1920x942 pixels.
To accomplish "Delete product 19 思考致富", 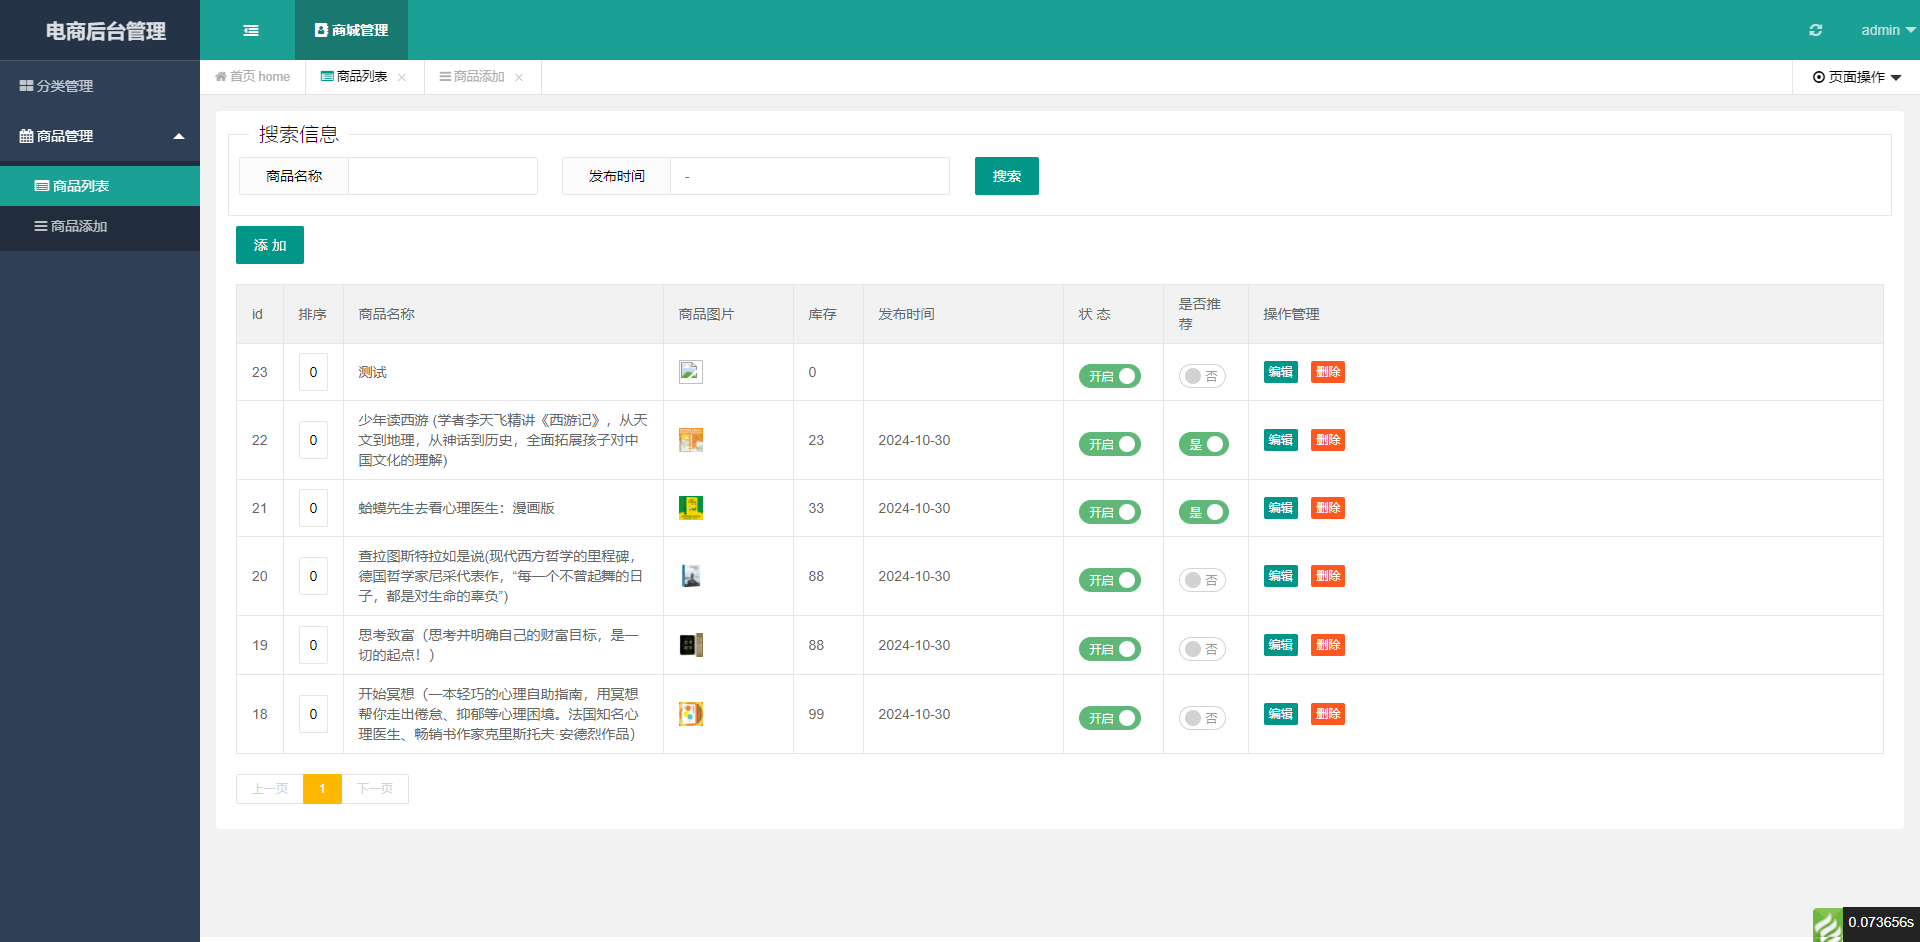I will (1328, 645).
